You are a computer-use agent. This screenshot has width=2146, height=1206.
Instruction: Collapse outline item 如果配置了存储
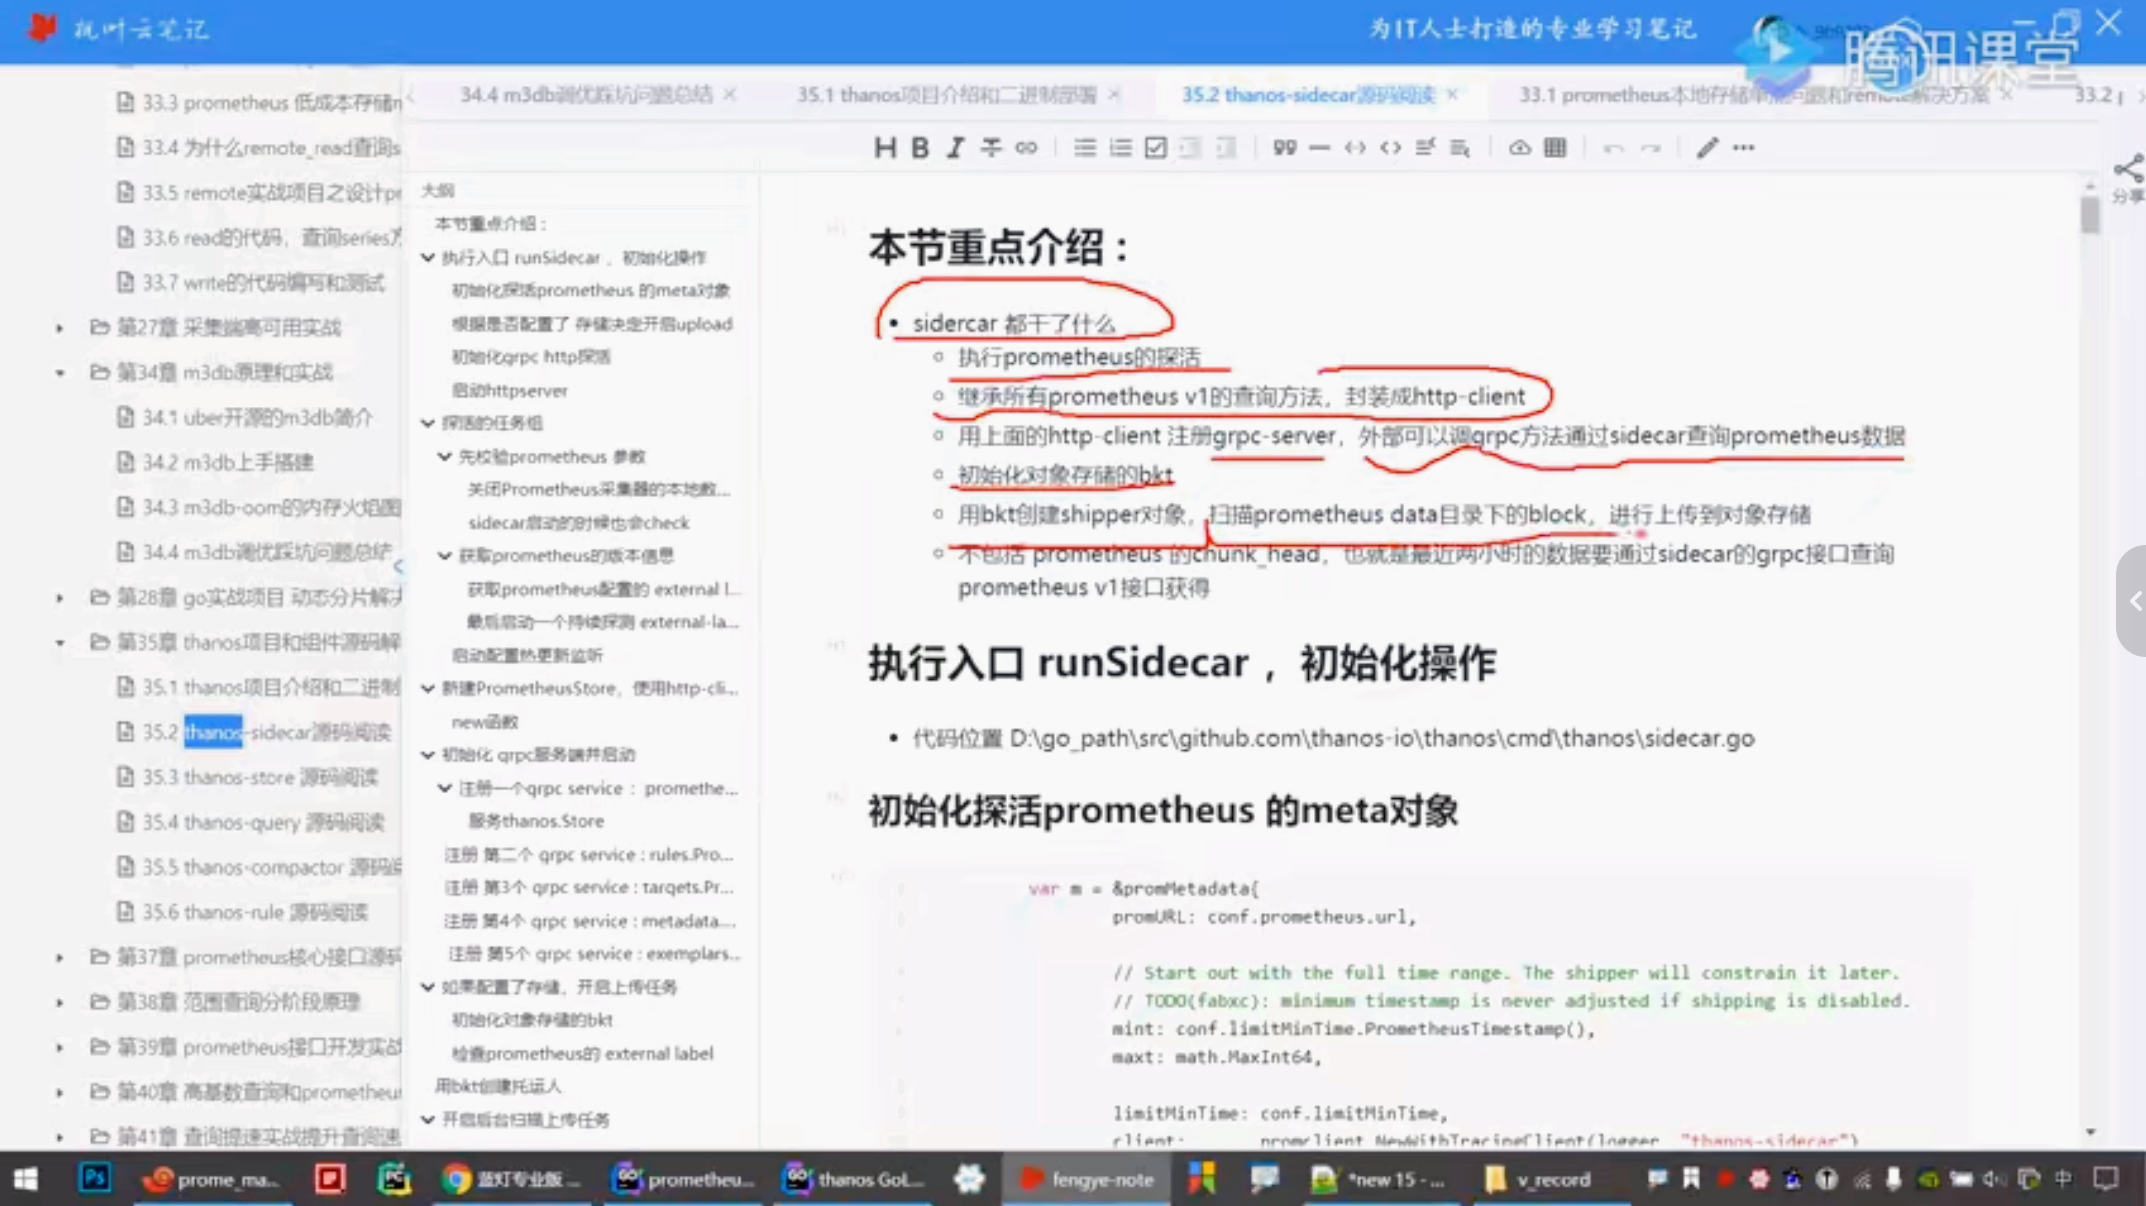pyautogui.click(x=428, y=987)
